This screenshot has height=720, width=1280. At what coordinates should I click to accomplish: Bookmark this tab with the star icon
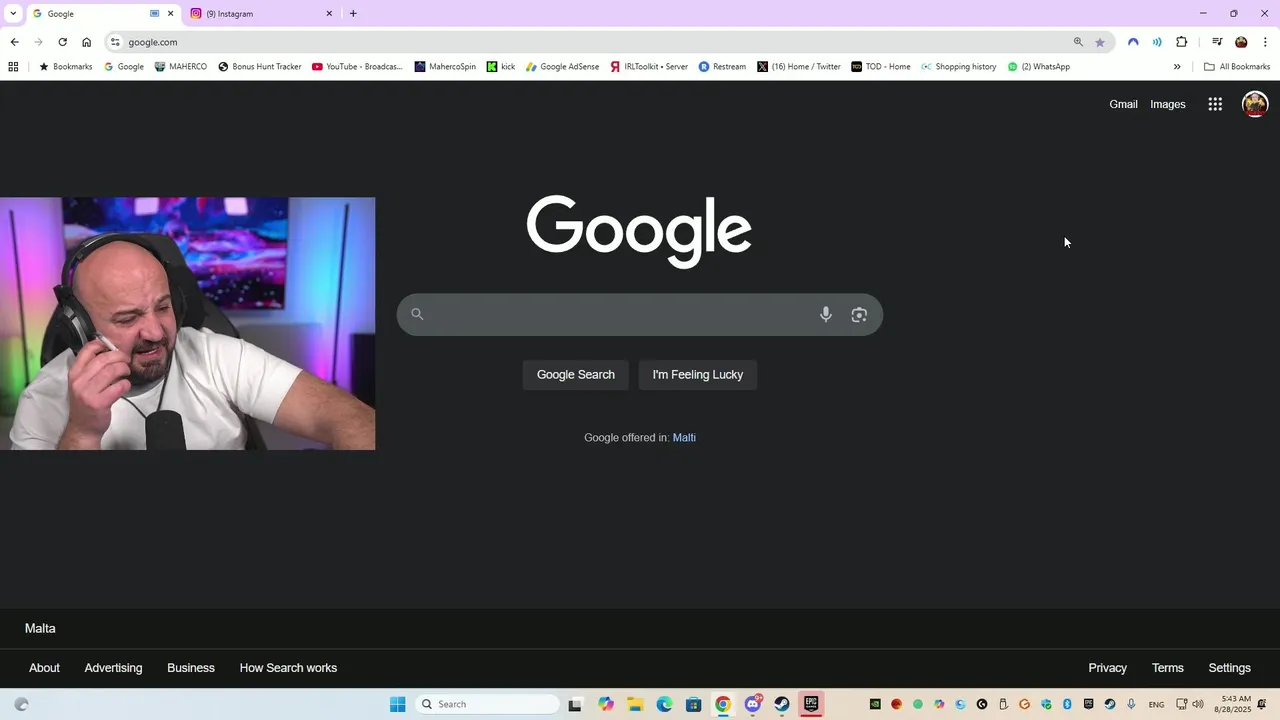coord(1100,42)
